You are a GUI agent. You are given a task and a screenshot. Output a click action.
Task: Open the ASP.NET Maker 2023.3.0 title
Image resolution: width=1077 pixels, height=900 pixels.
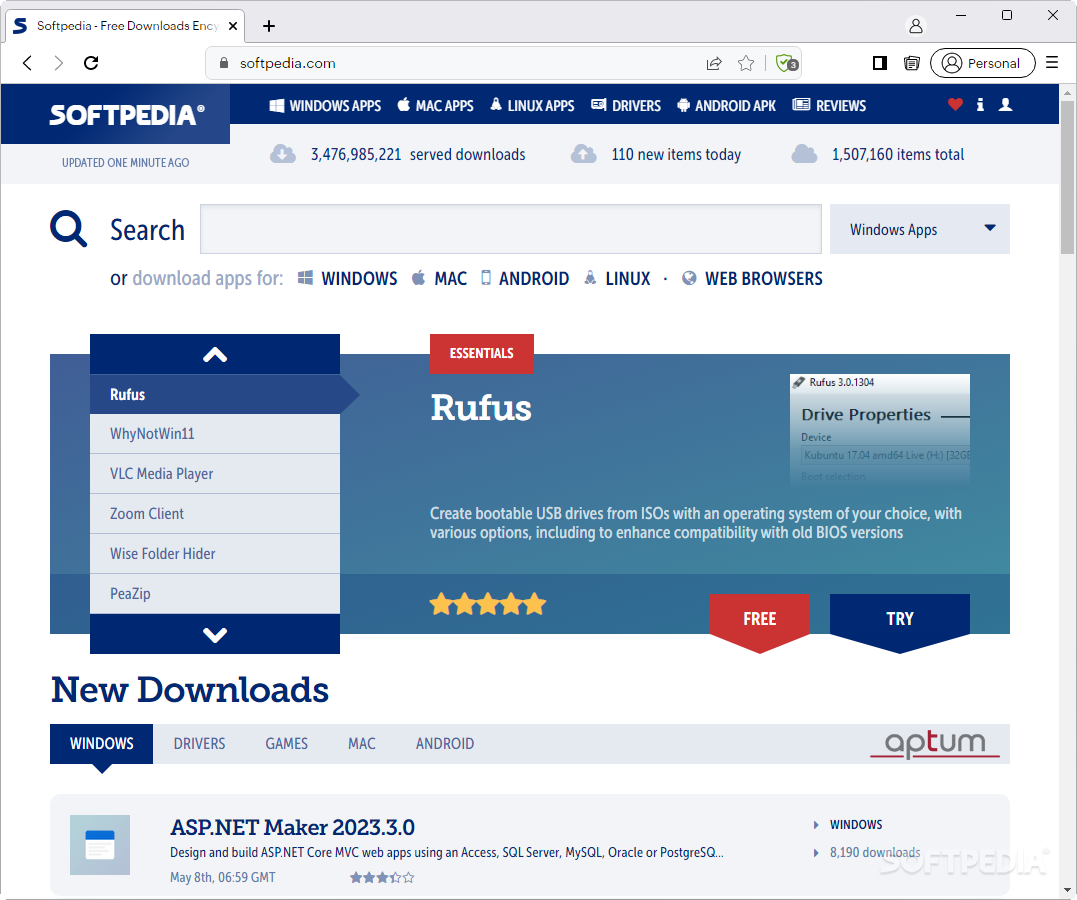pos(293,828)
